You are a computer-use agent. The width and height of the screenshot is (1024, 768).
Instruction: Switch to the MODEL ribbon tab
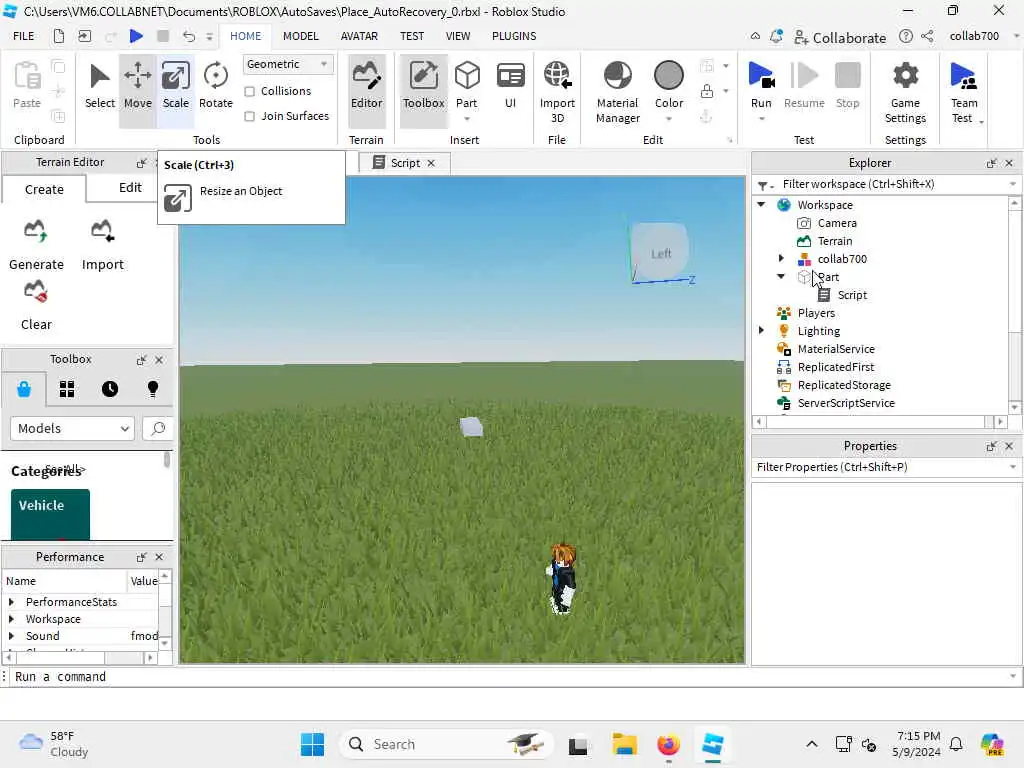click(300, 36)
